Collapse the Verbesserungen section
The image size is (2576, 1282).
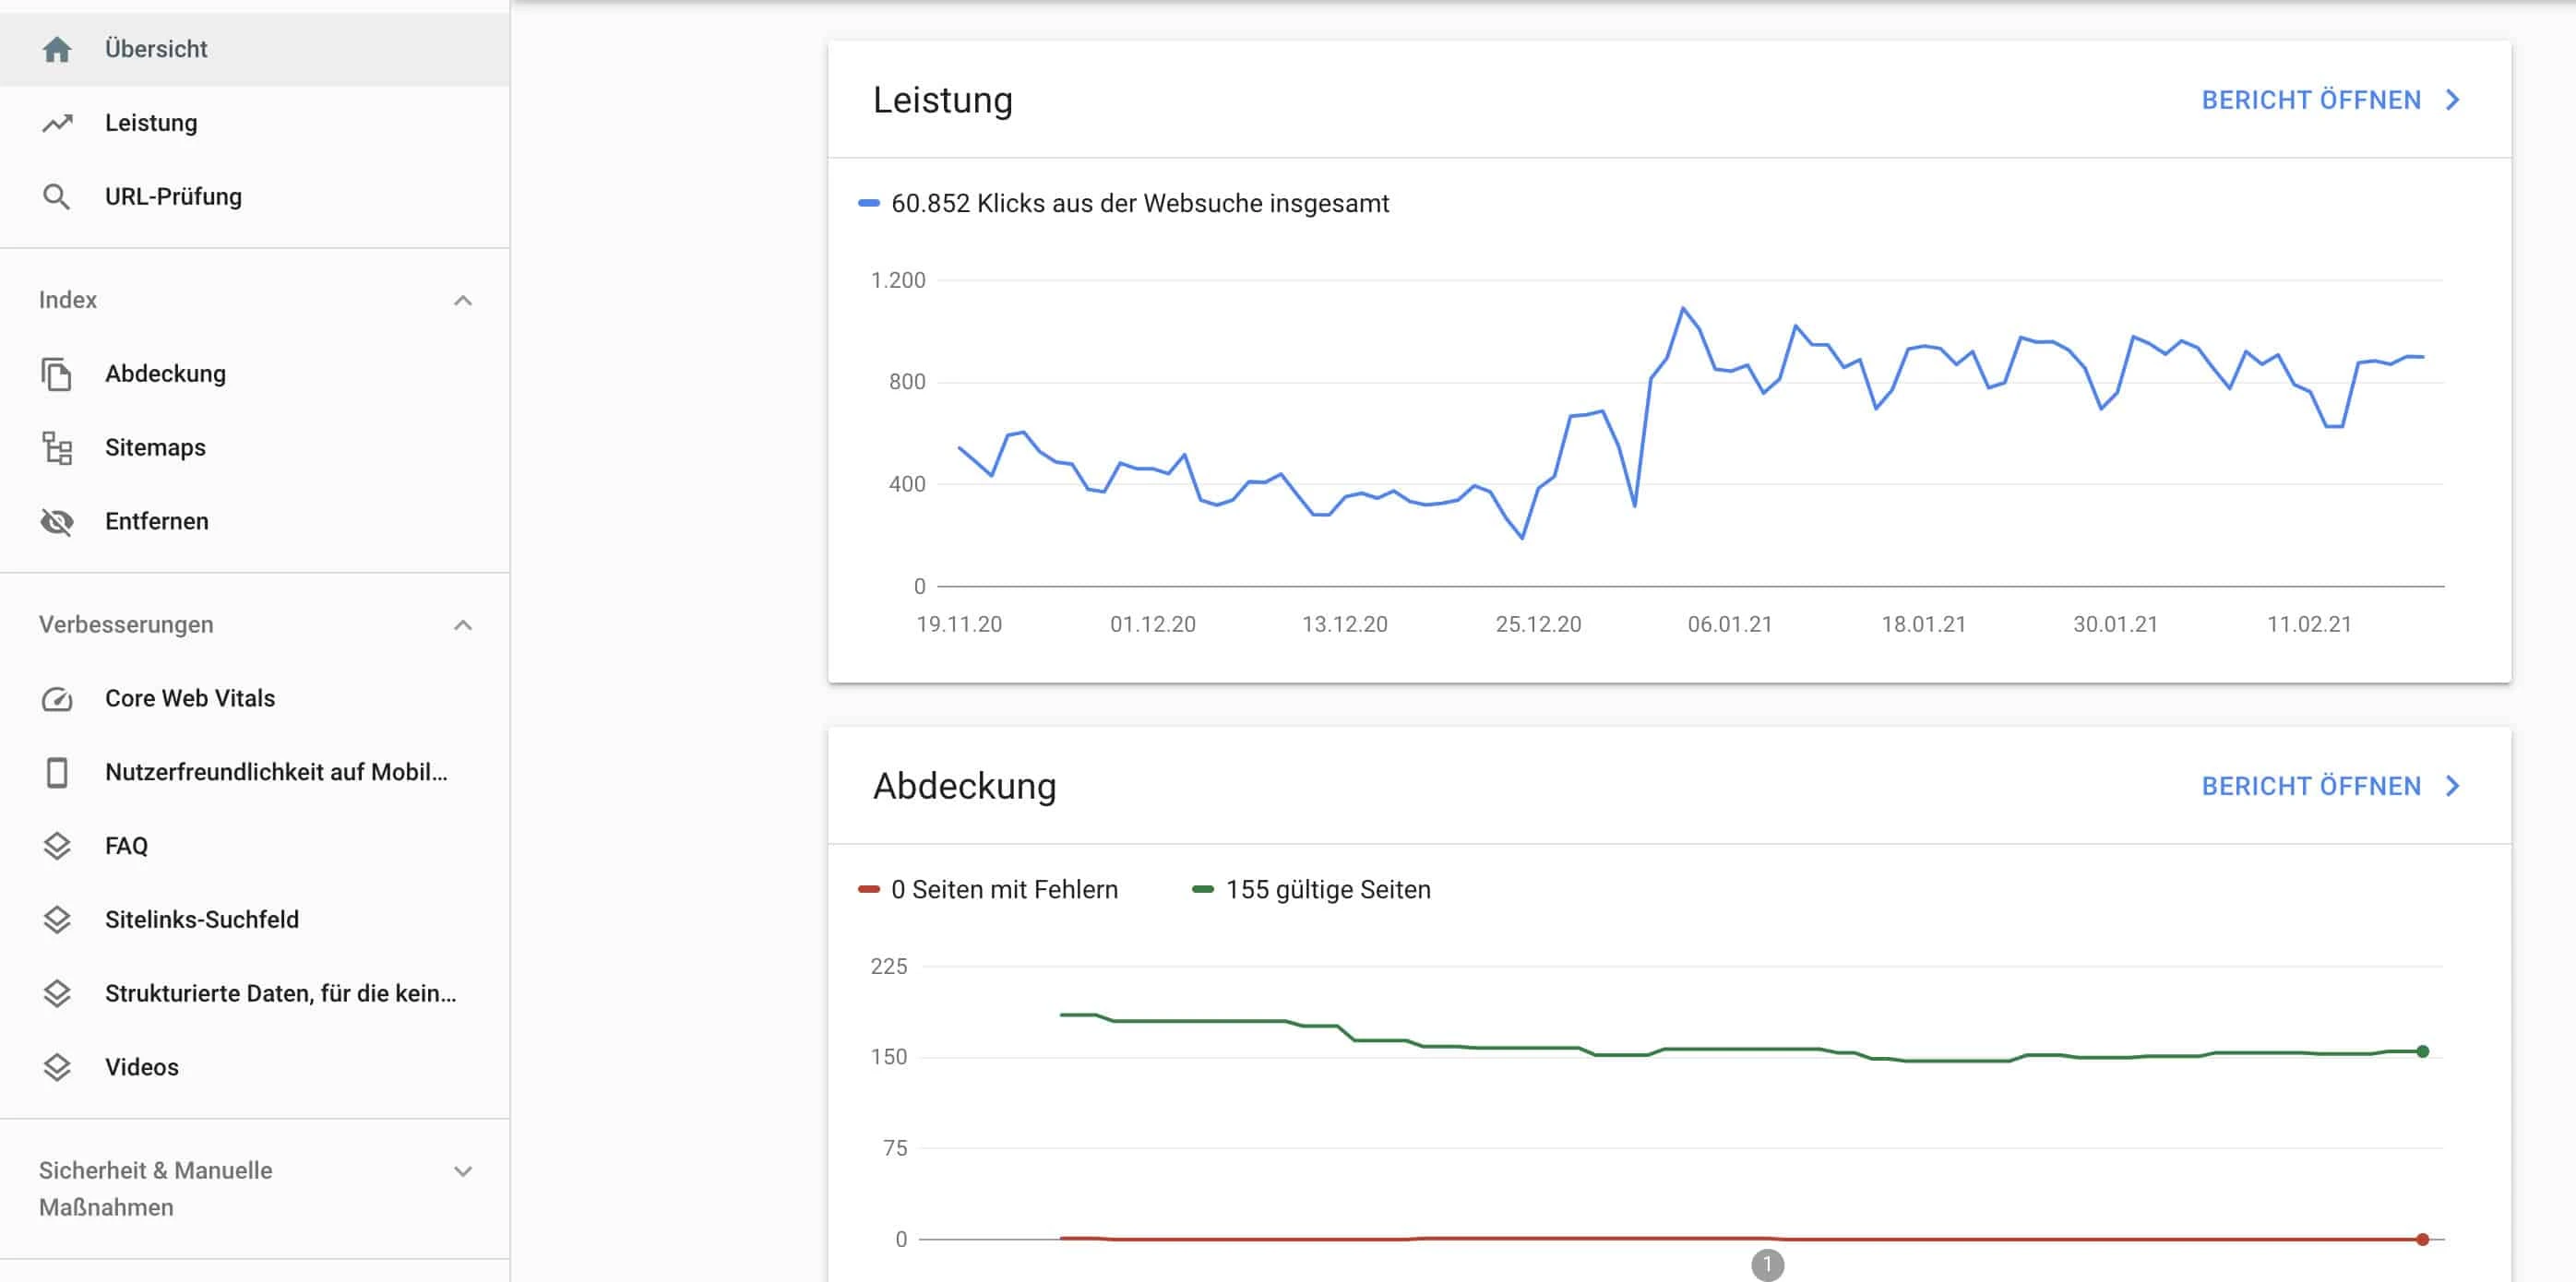[x=462, y=624]
